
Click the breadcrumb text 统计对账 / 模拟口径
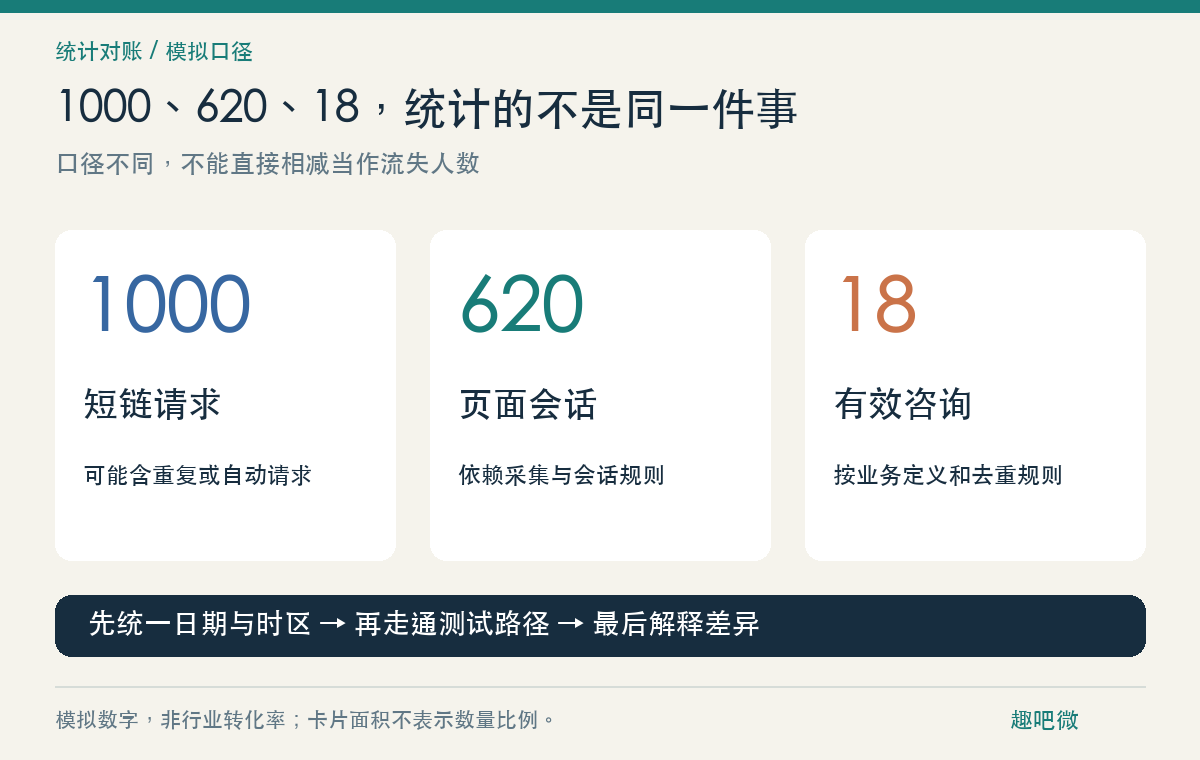click(x=154, y=51)
